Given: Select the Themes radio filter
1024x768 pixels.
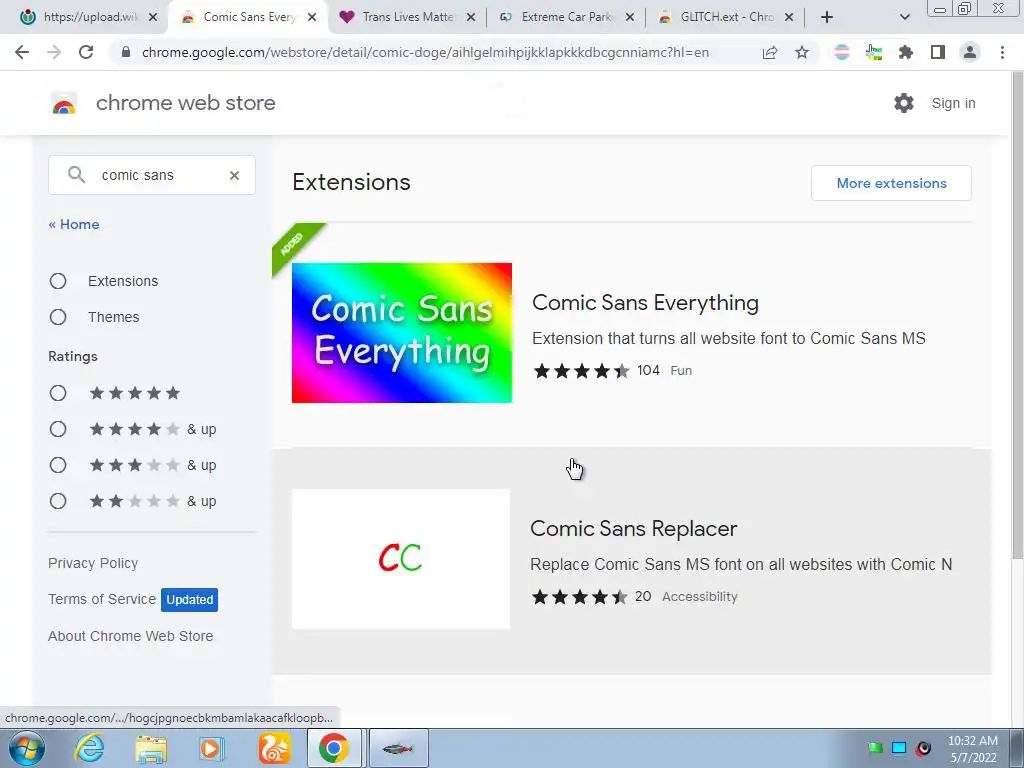Looking at the screenshot, I should [58, 317].
